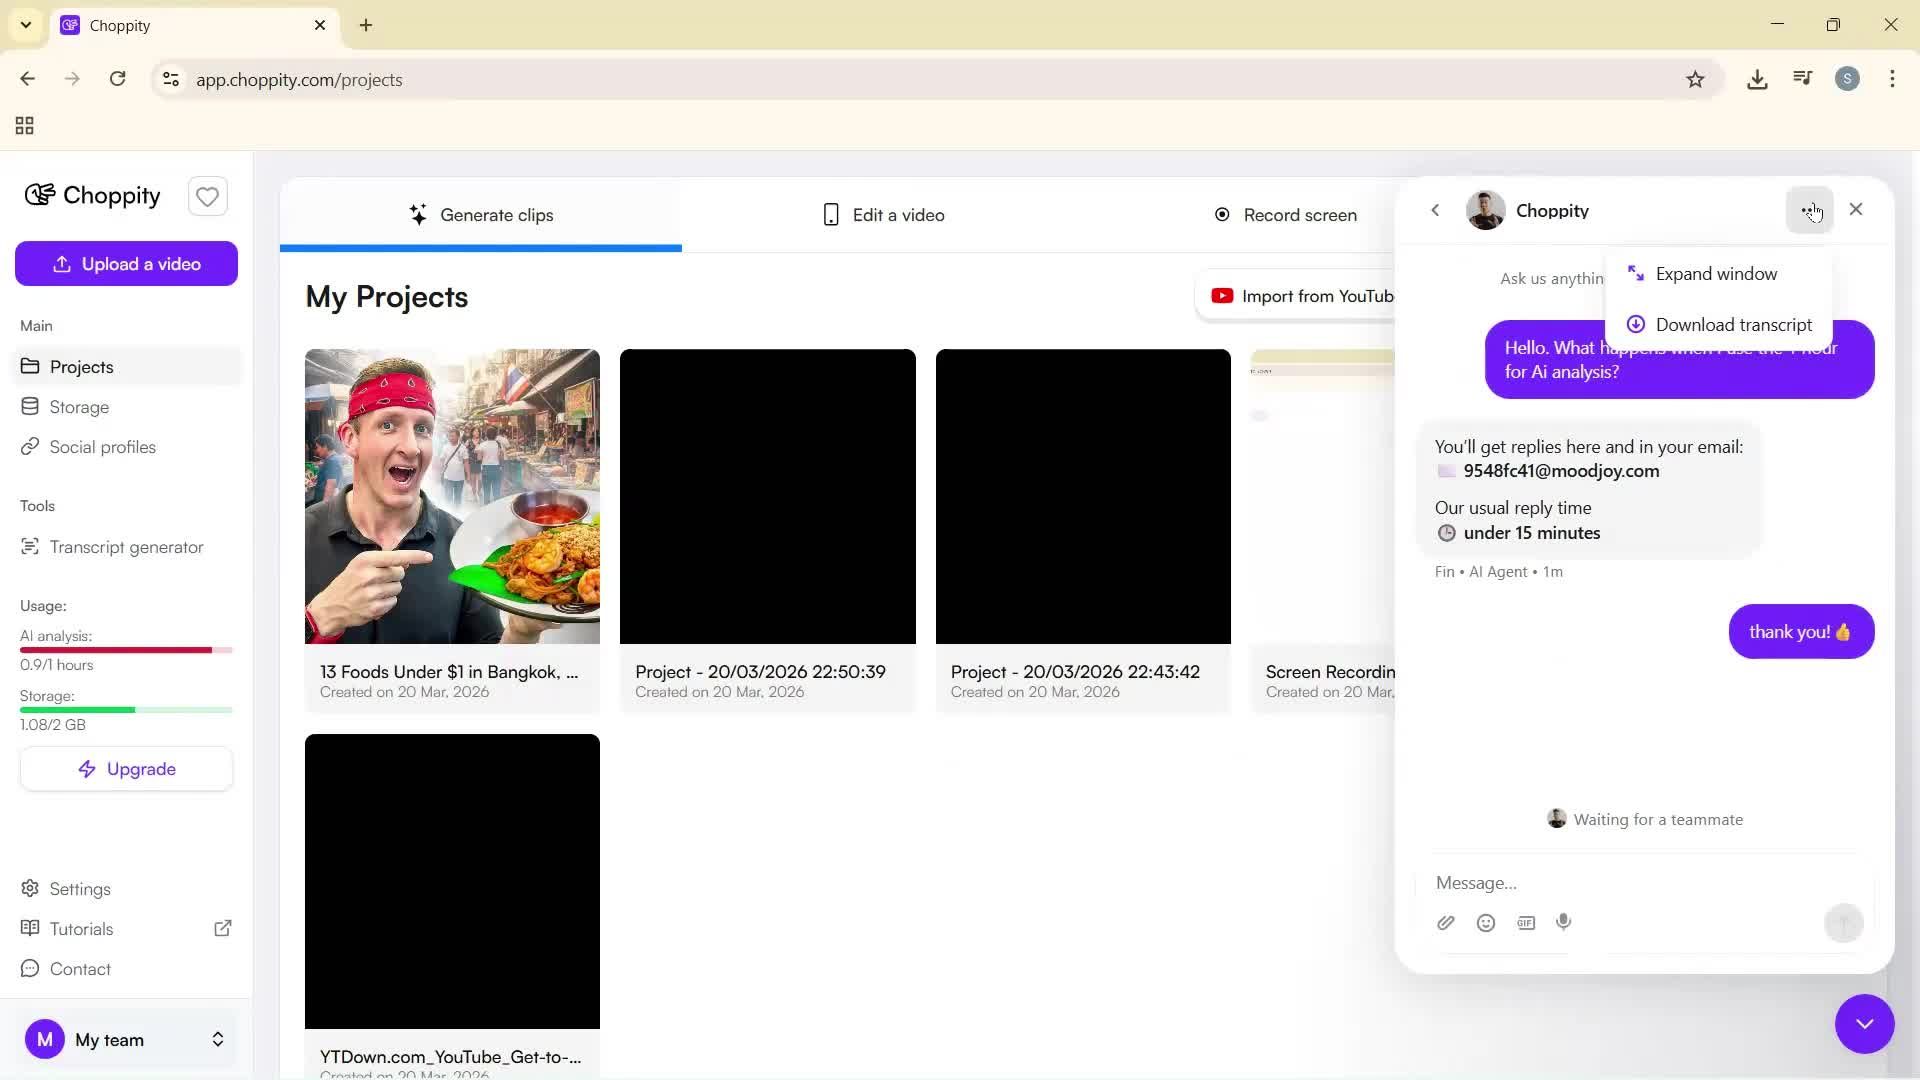Attach a file using the chat paperclip icon
This screenshot has height=1080, width=1920.
click(1446, 922)
